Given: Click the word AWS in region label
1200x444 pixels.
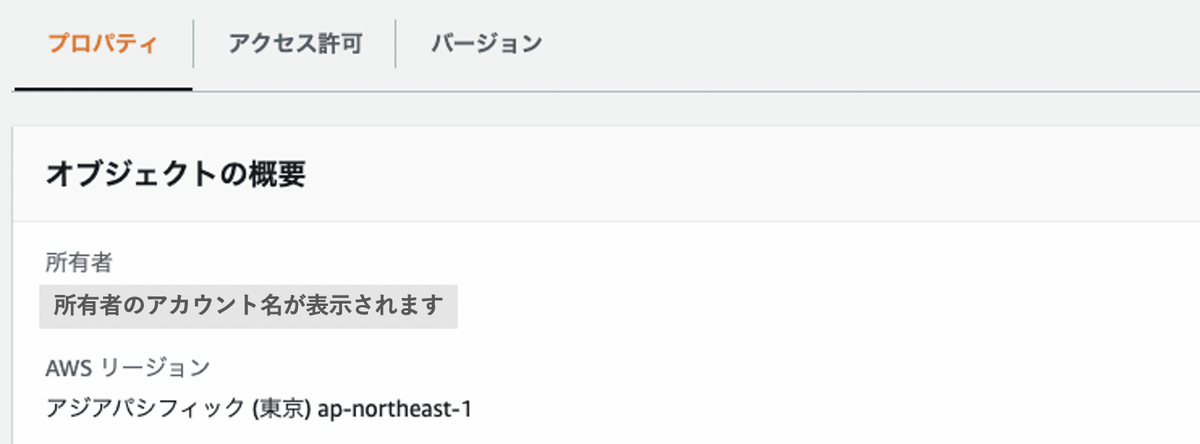Looking at the screenshot, I should click(69, 367).
